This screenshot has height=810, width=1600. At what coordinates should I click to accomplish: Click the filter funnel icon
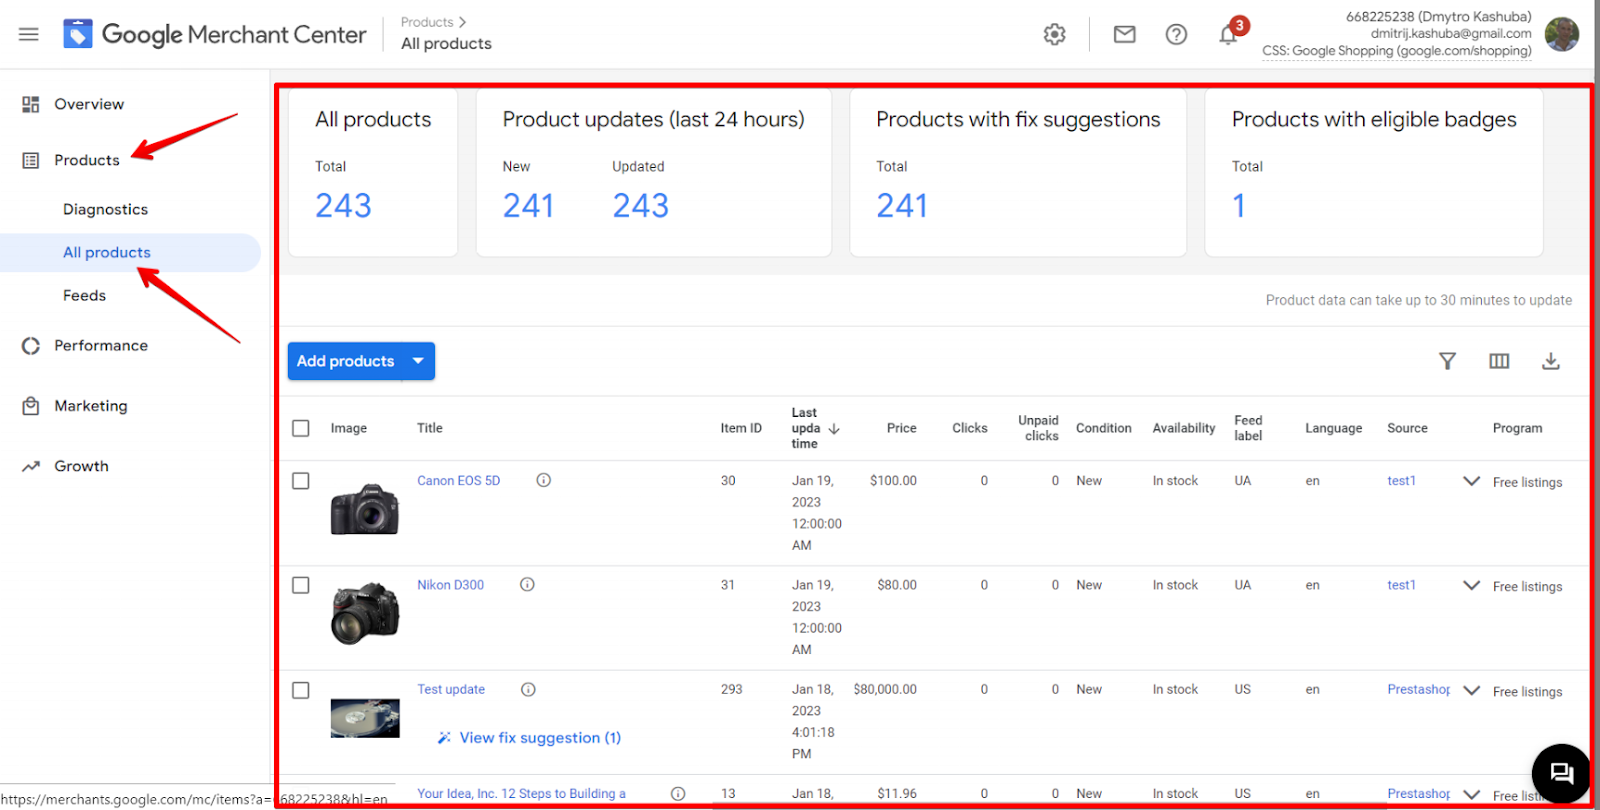[1447, 361]
